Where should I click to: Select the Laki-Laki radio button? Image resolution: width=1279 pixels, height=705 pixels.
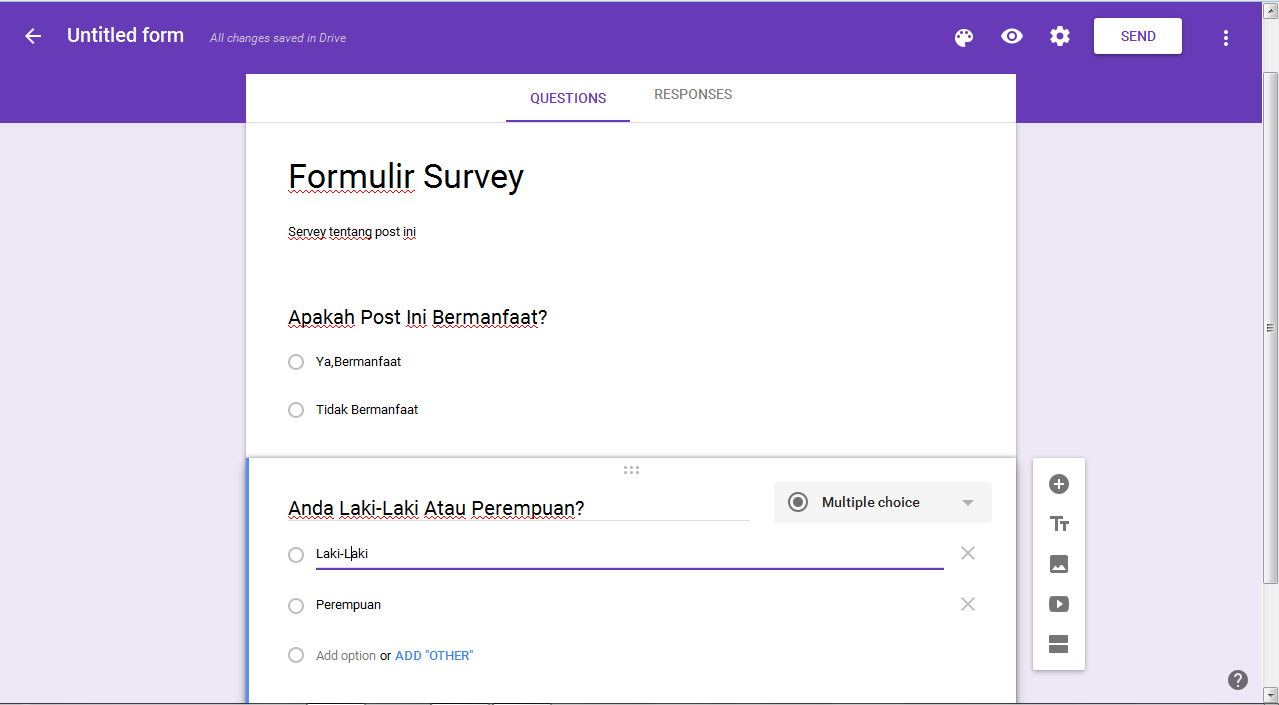(296, 554)
